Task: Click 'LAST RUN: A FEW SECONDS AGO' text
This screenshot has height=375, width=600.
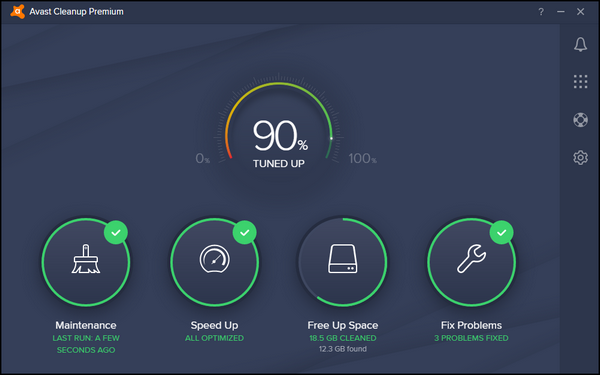Action: point(86,344)
